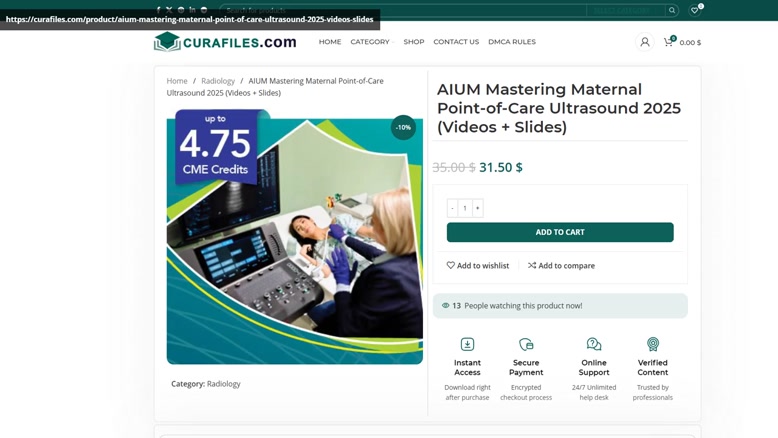The height and width of the screenshot is (438, 778).
Task: Open the user account icon
Action: 645,42
